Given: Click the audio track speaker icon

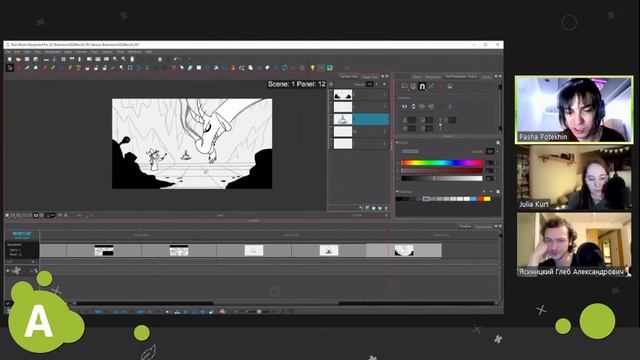Looking at the screenshot, I should click(x=7, y=270).
